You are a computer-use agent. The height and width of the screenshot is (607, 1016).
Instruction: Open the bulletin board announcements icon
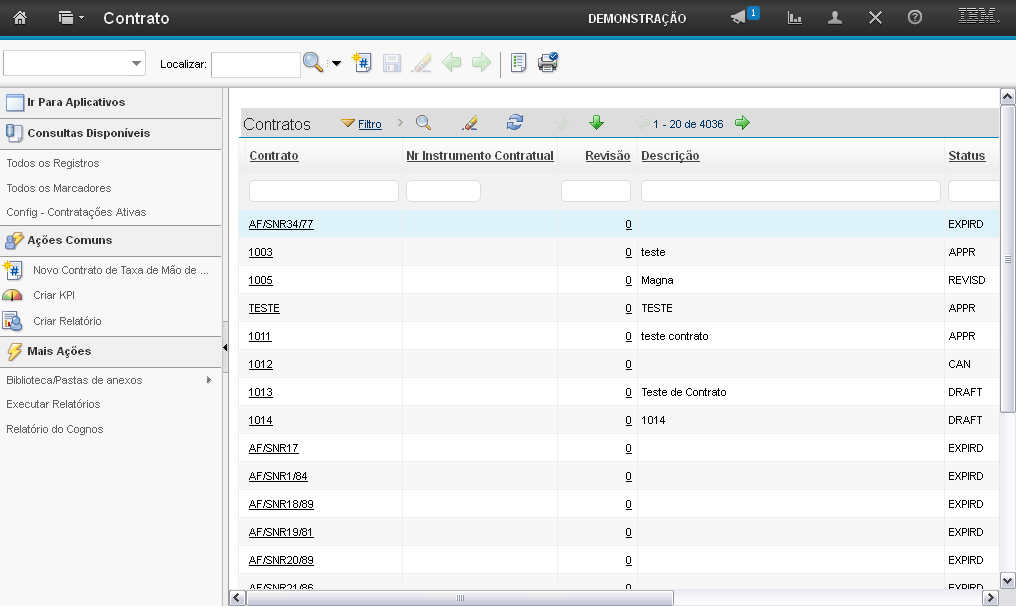pyautogui.click(x=739, y=18)
